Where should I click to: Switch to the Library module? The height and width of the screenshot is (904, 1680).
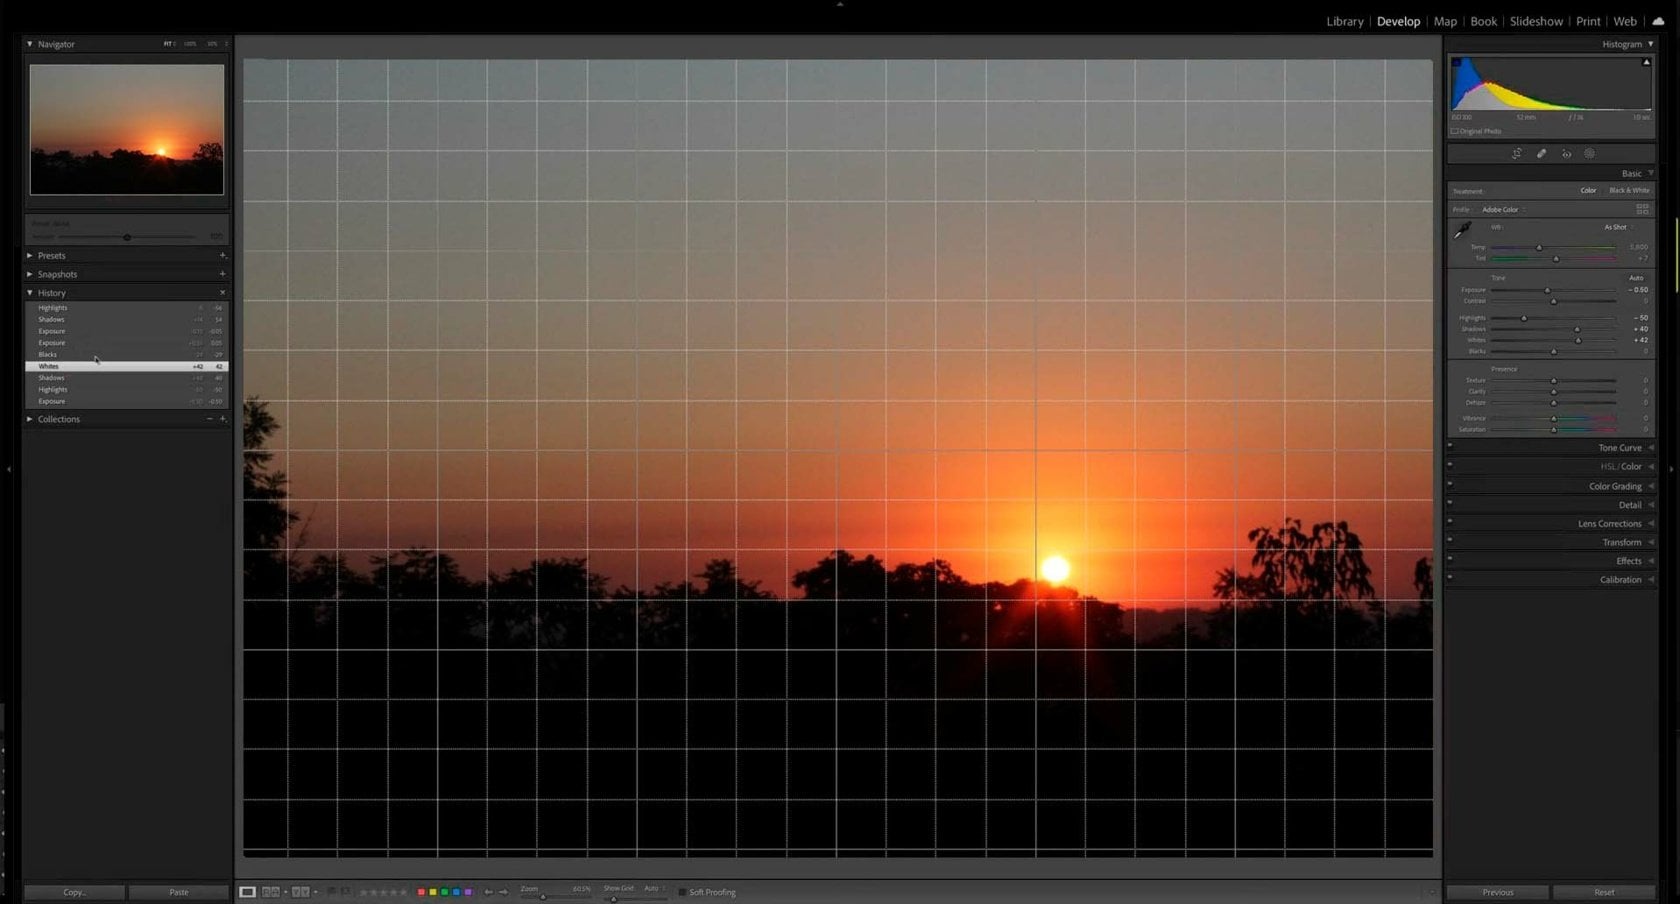point(1344,21)
